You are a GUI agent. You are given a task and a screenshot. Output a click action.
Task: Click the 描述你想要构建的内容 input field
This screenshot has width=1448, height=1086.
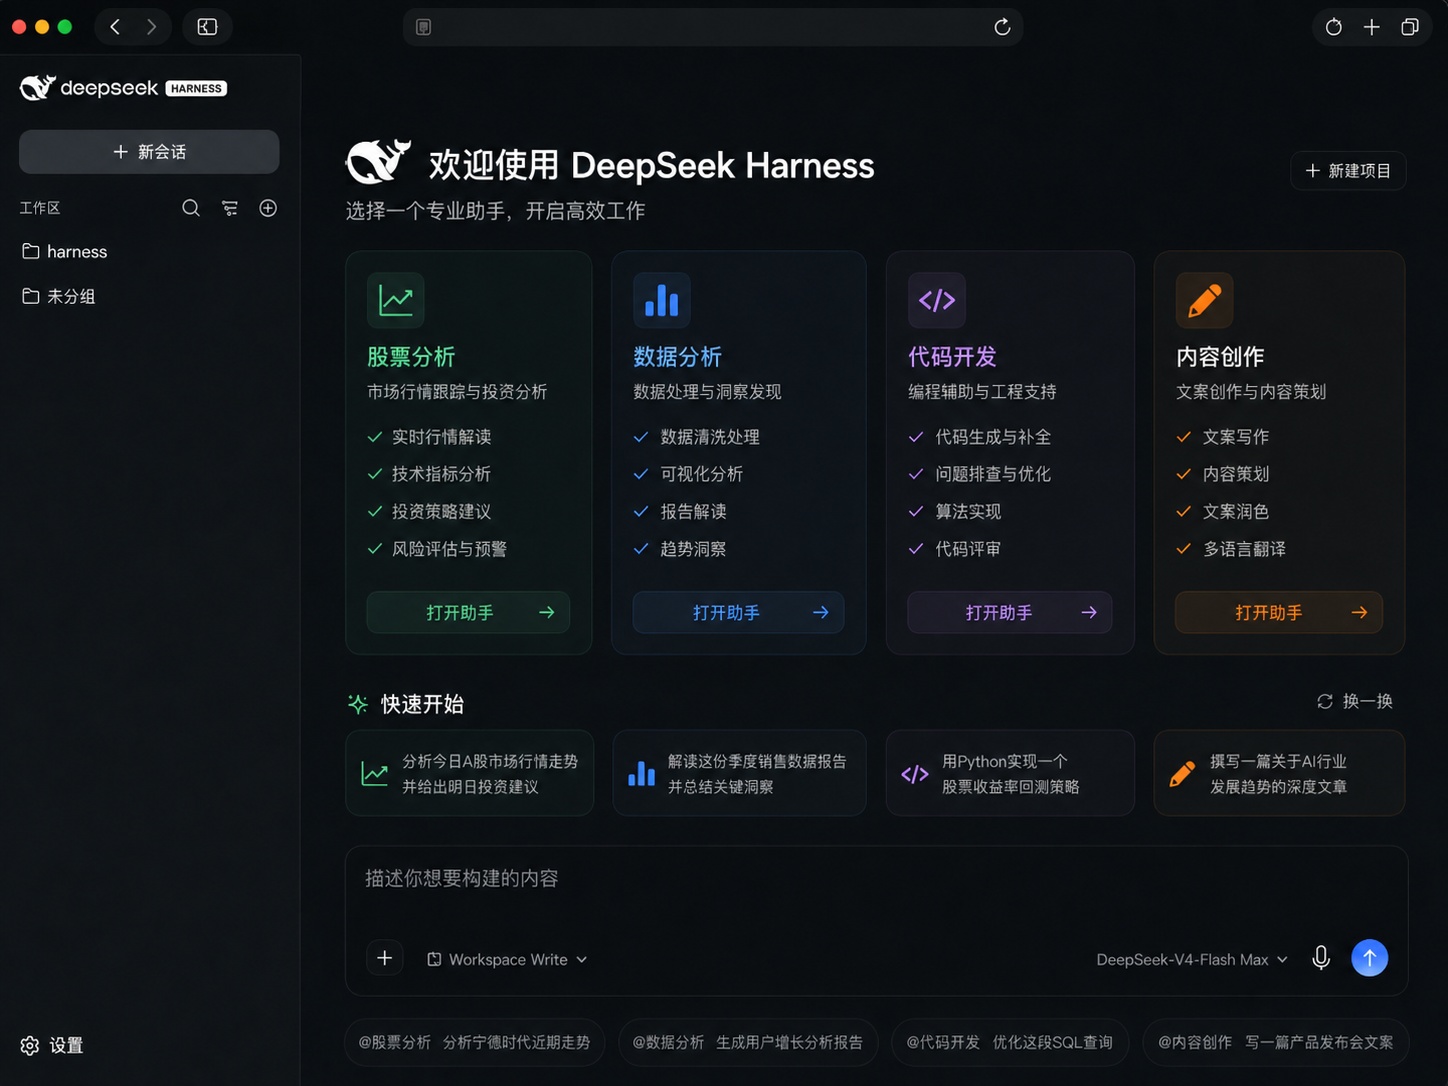click(x=876, y=879)
